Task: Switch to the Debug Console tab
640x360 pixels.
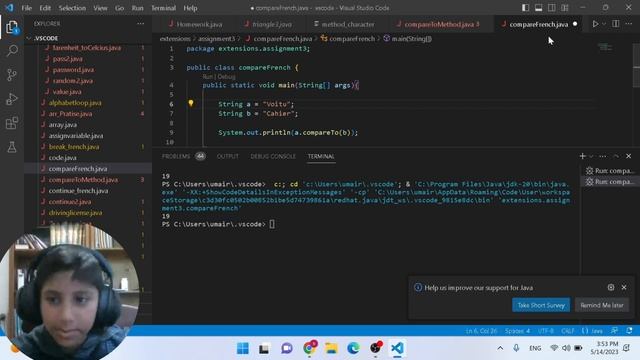Action: [x=273, y=156]
